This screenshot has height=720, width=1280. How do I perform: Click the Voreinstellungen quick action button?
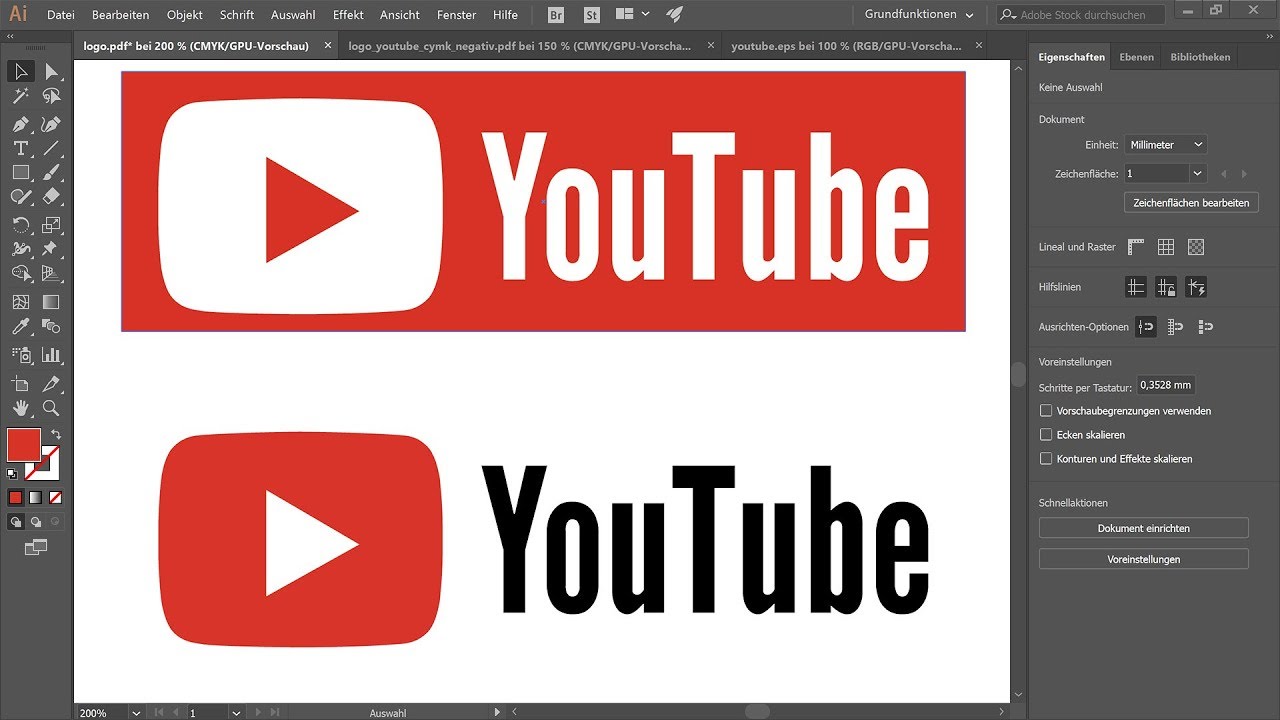click(x=1144, y=559)
